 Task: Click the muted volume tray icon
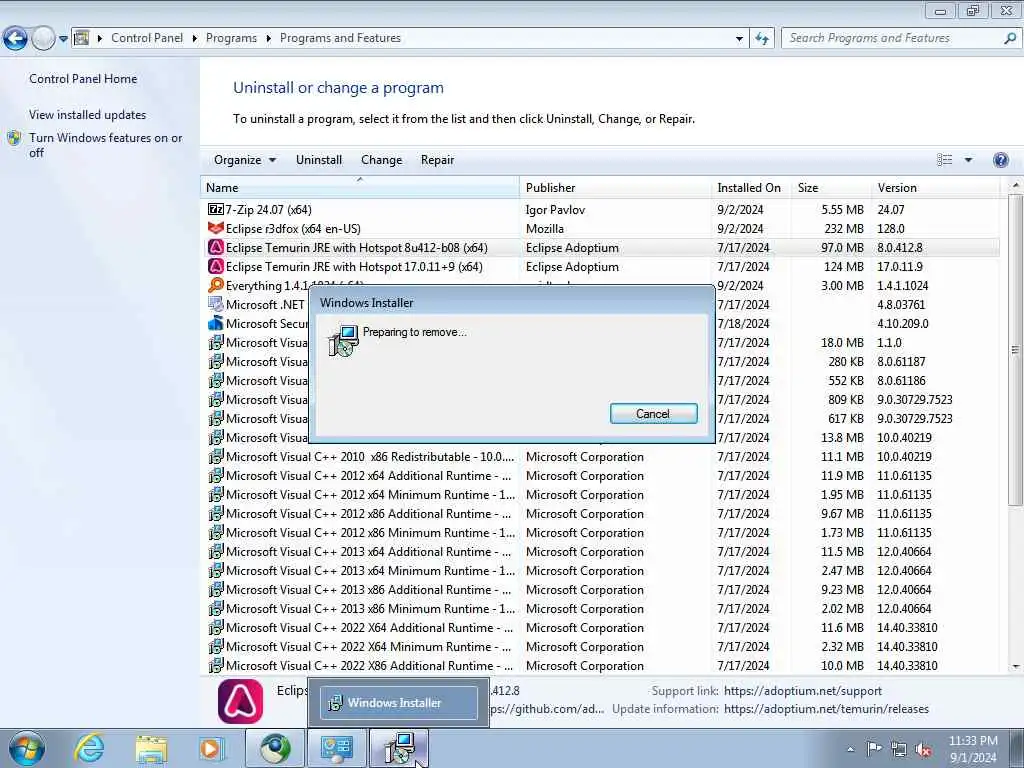tap(923, 750)
